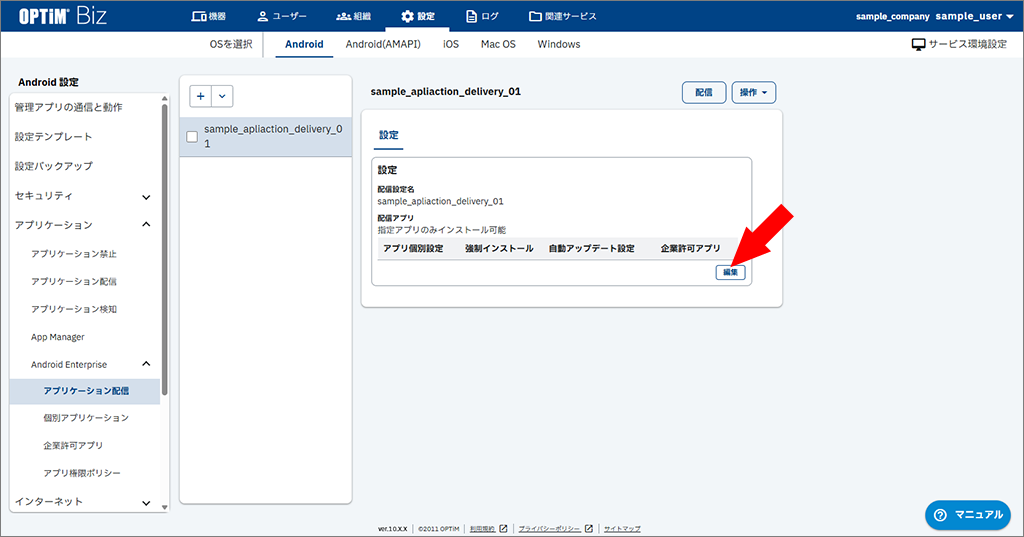The image size is (1024, 537).
Task: Open the ログ logs menu
Action: pyautogui.click(x=482, y=16)
